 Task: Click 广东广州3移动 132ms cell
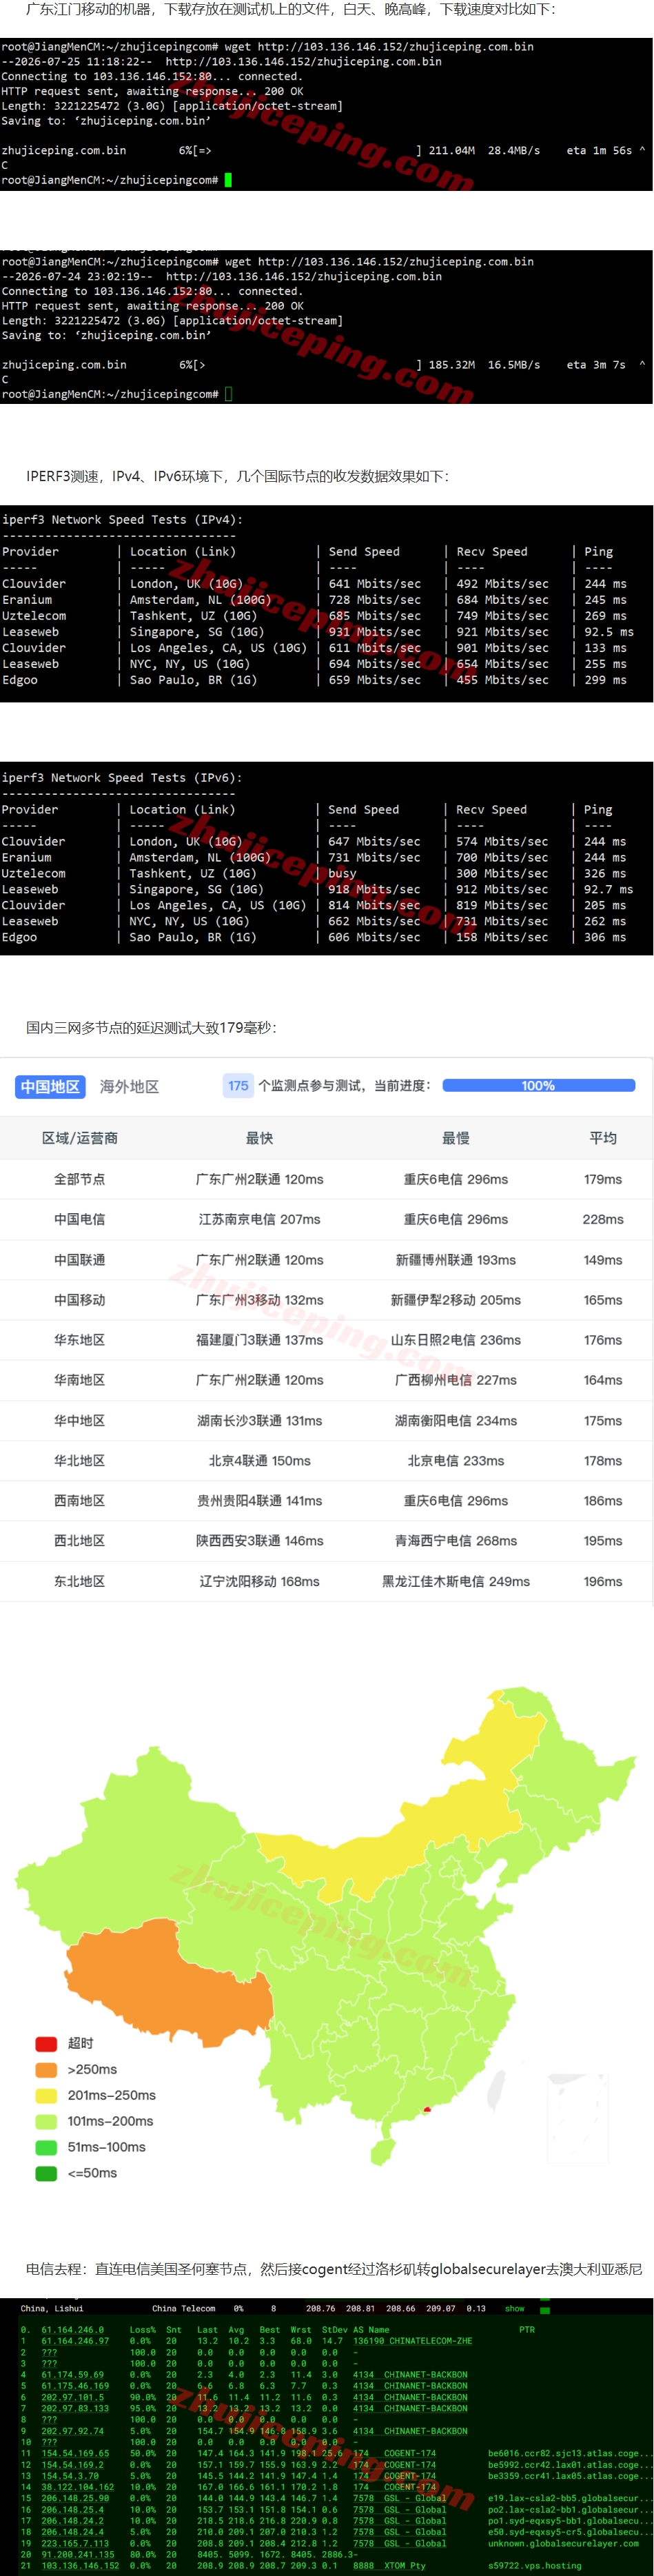tap(260, 1300)
